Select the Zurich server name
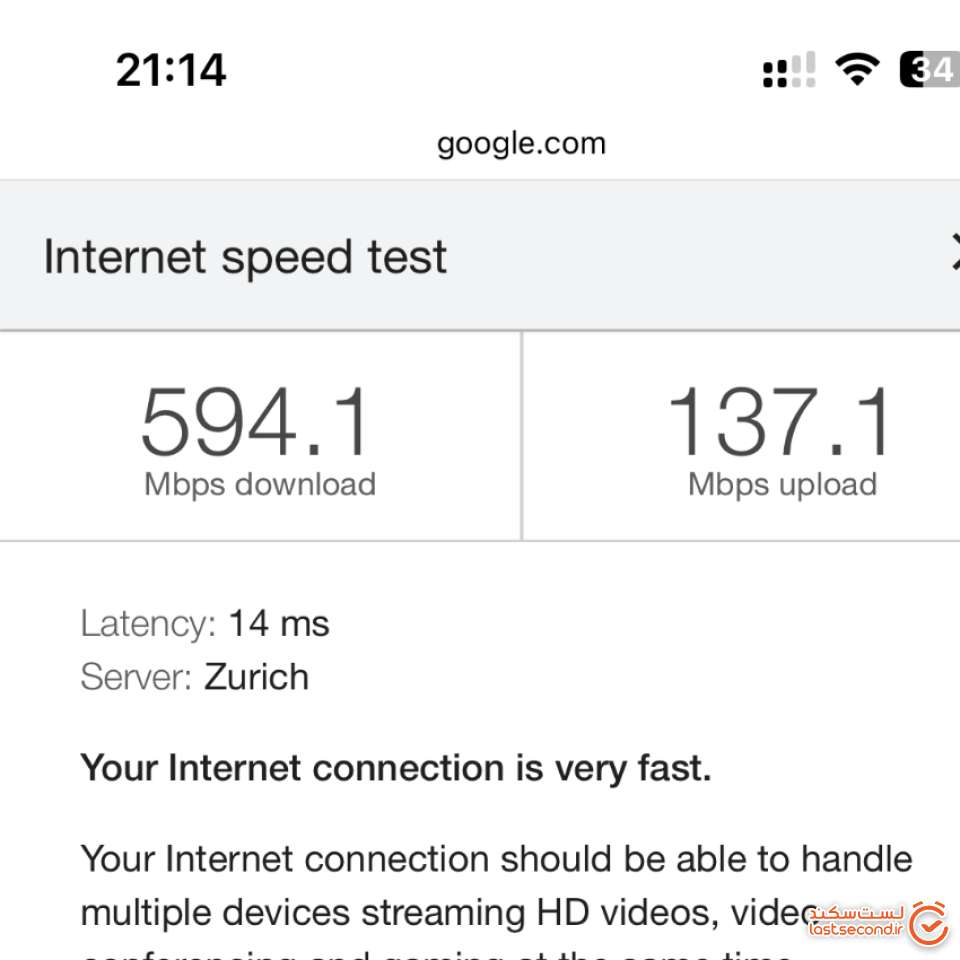This screenshot has width=960, height=960. click(257, 677)
